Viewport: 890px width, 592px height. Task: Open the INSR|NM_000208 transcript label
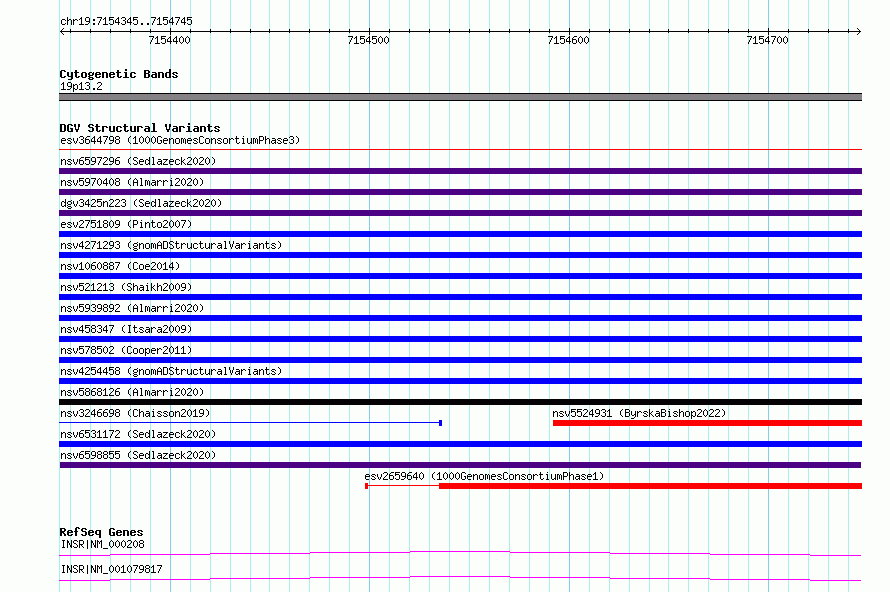click(x=102, y=544)
